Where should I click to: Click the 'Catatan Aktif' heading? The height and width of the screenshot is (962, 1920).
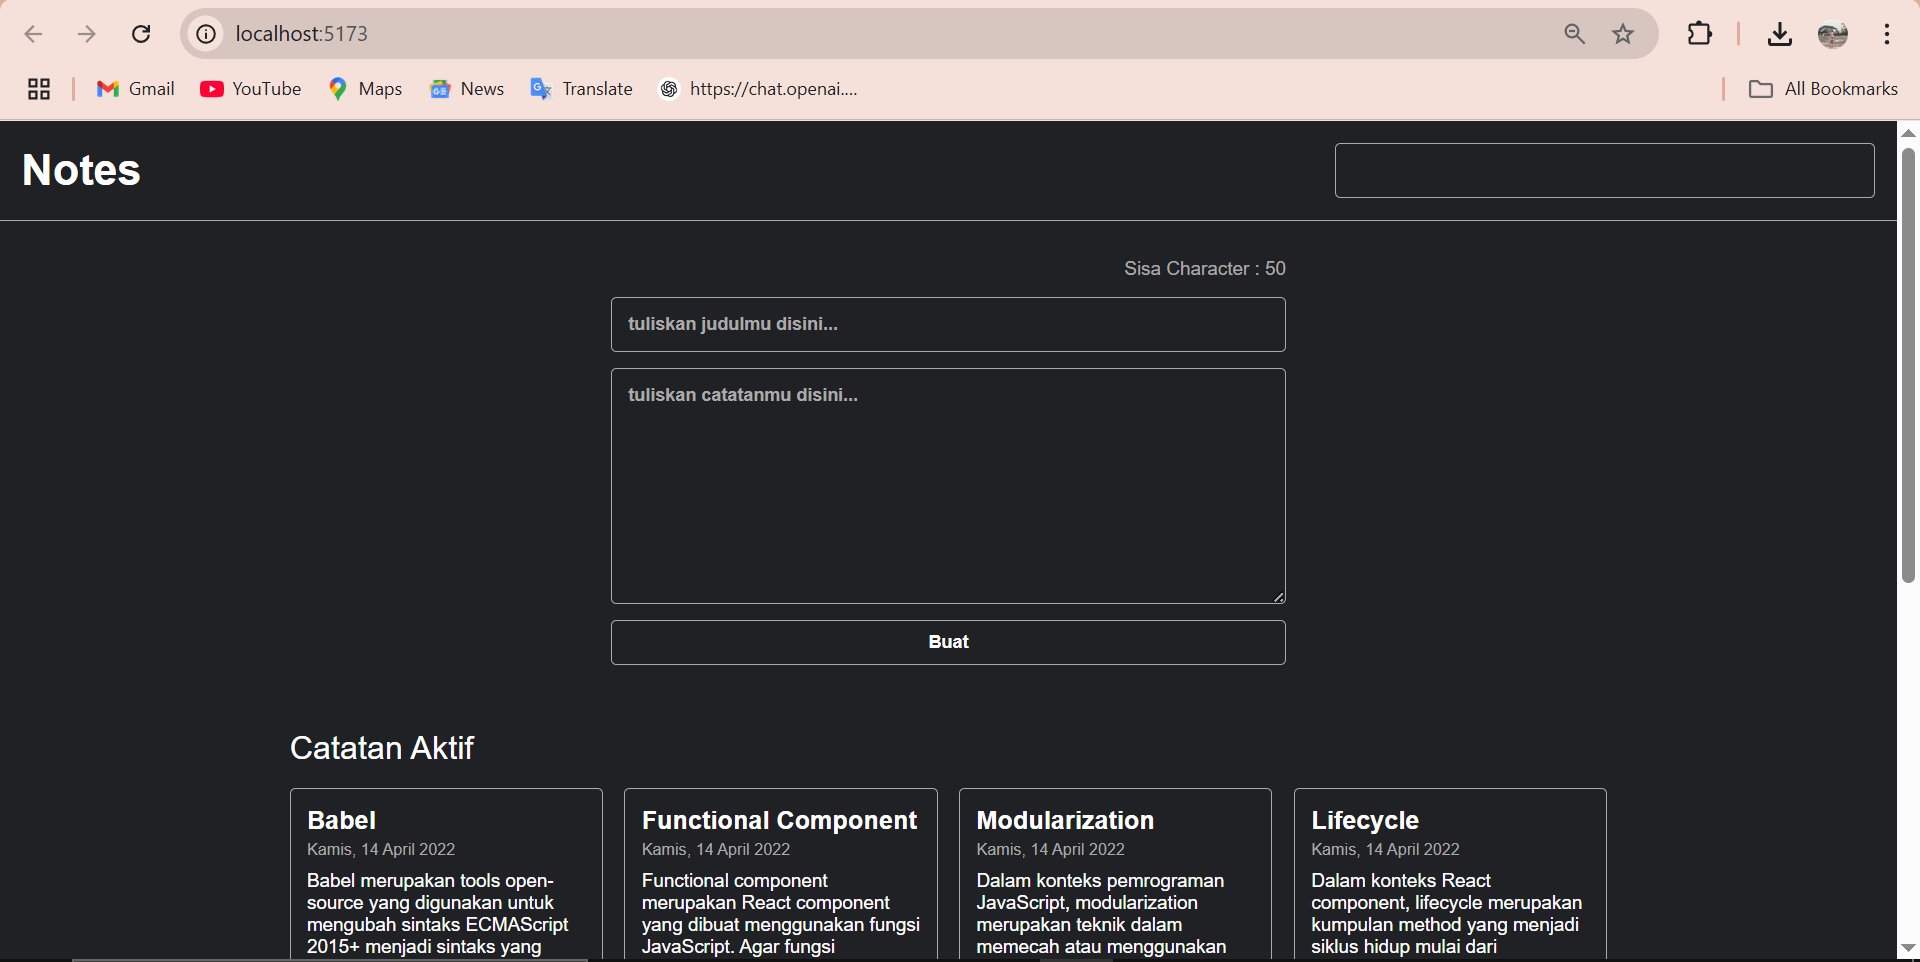tap(381, 748)
